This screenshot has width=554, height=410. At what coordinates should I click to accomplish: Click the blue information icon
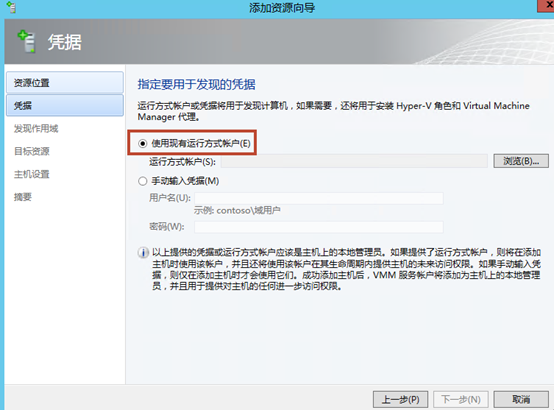point(143,253)
